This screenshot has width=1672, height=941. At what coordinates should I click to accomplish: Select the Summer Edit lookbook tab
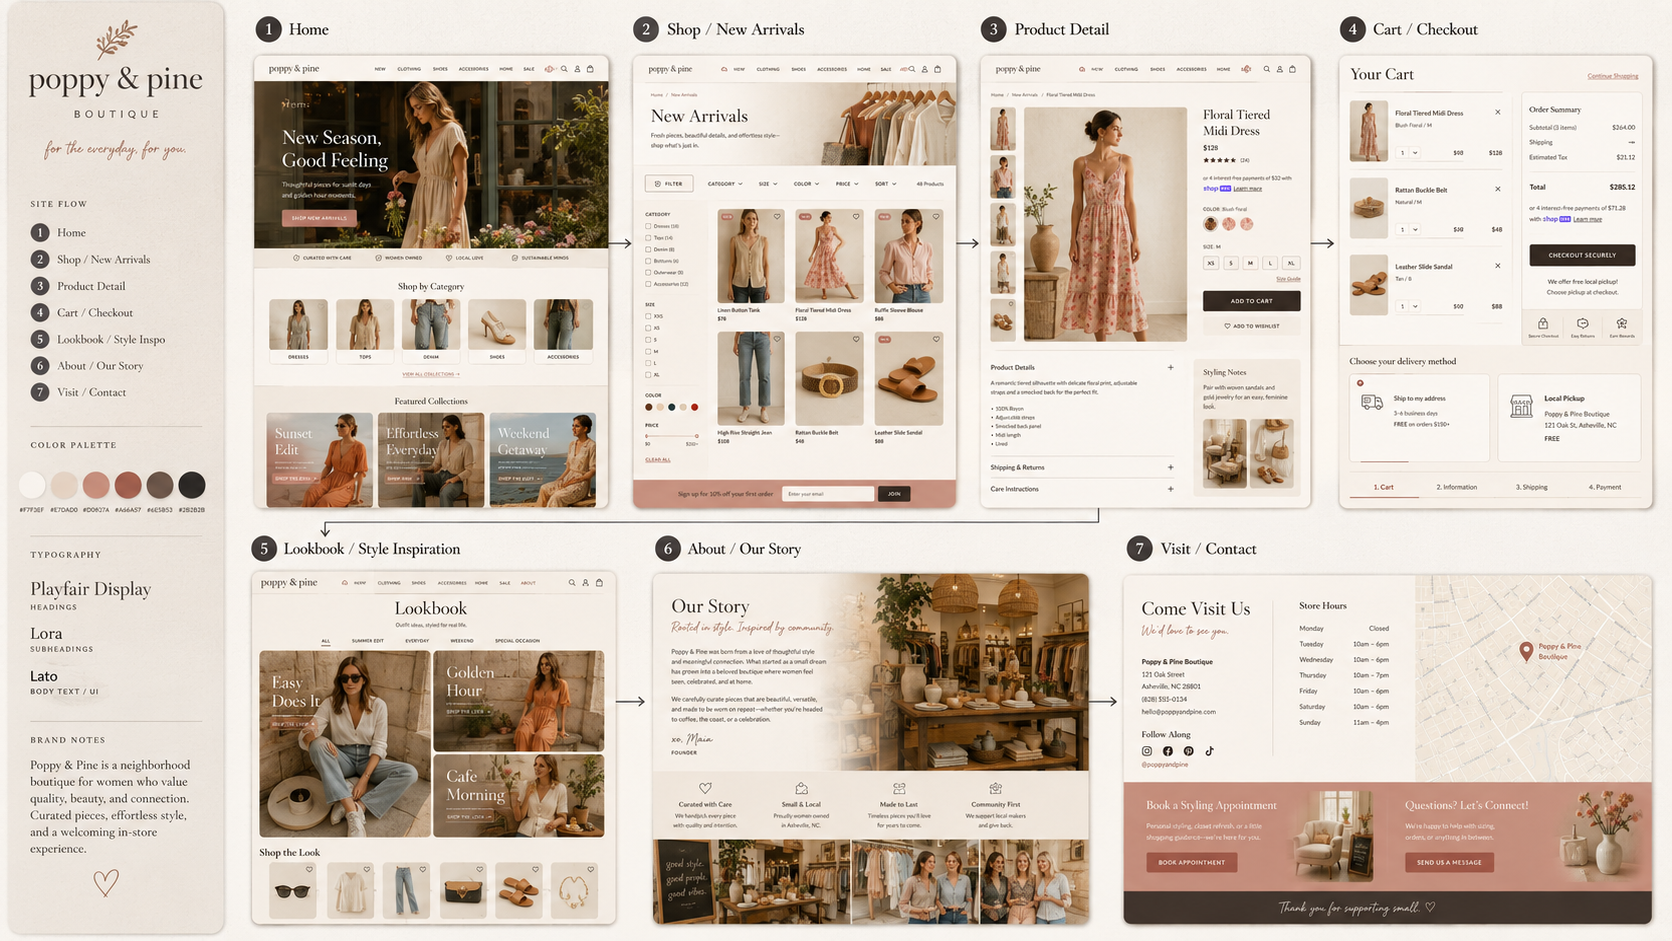pyautogui.click(x=367, y=640)
